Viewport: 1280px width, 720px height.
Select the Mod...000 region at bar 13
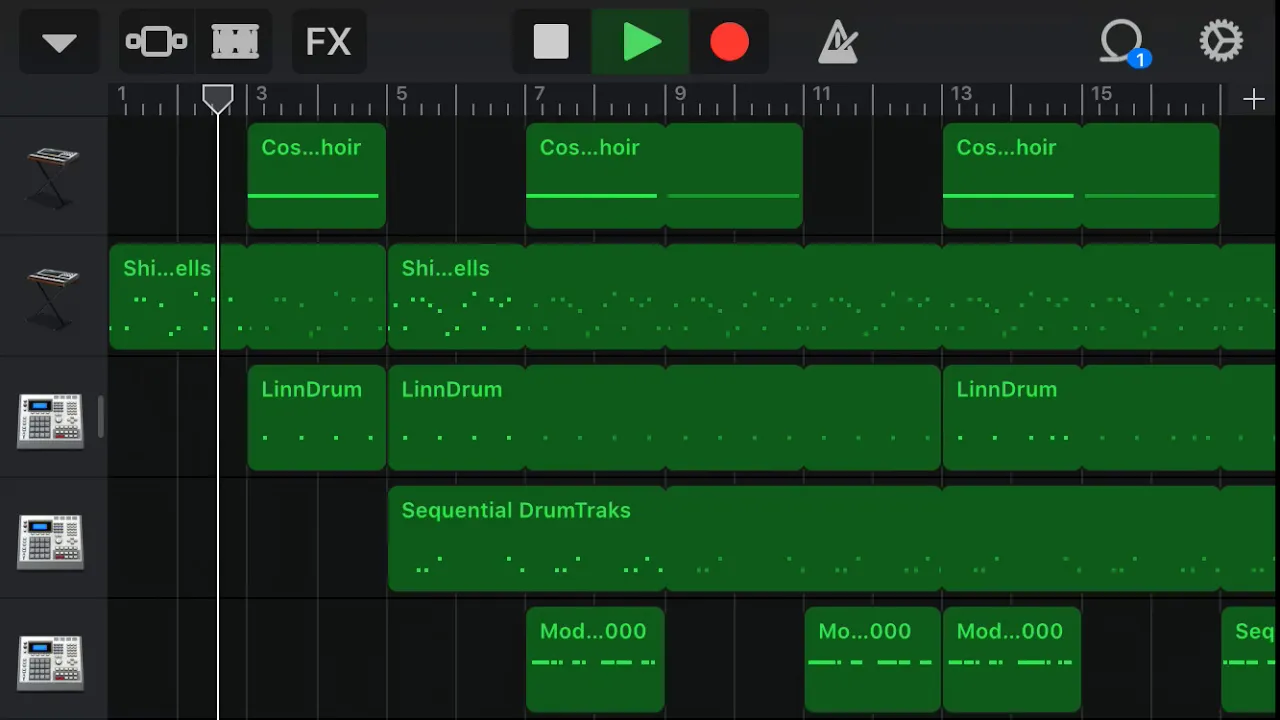1011,660
